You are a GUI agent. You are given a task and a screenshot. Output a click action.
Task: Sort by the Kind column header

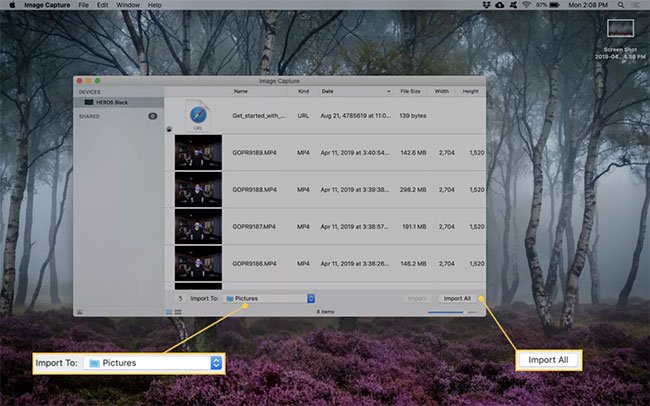pyautogui.click(x=303, y=91)
